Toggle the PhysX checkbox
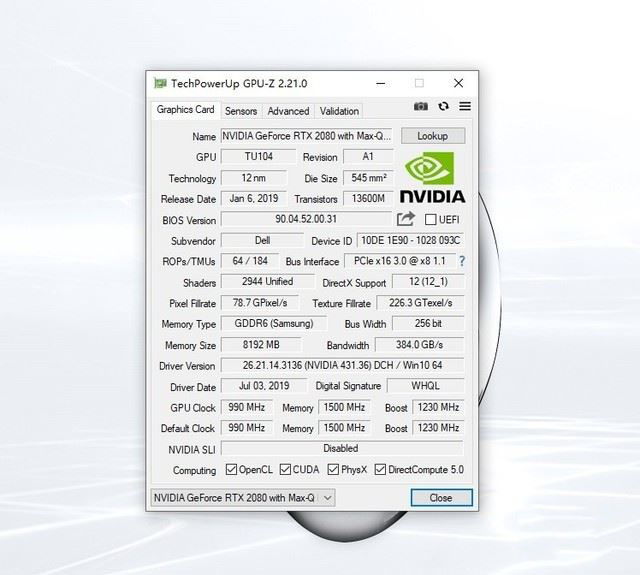 333,469
